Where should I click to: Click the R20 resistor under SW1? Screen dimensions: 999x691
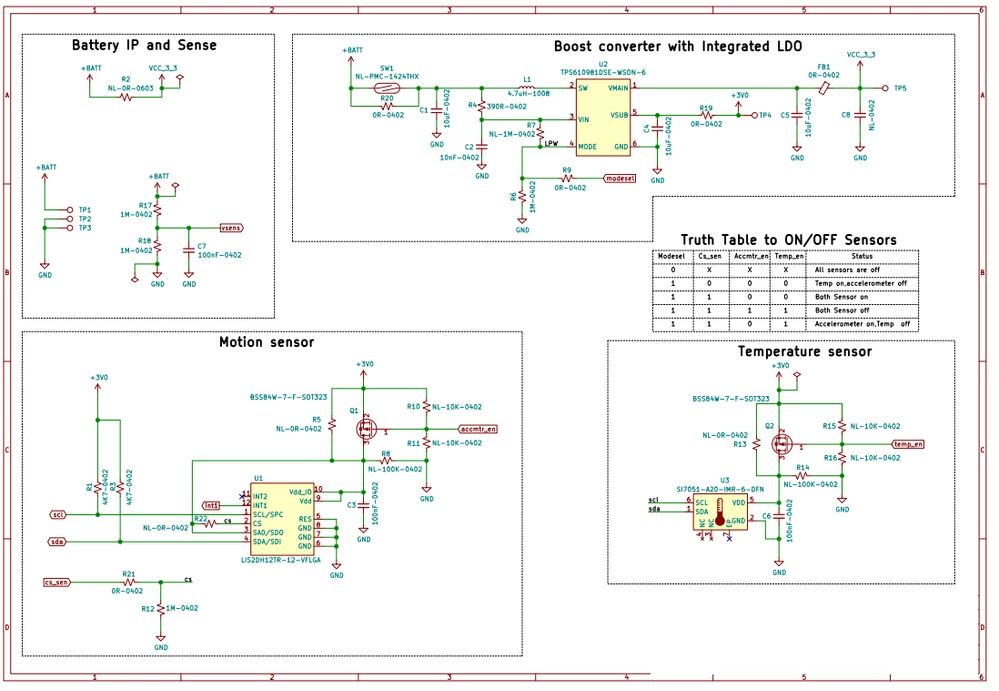pos(387,106)
